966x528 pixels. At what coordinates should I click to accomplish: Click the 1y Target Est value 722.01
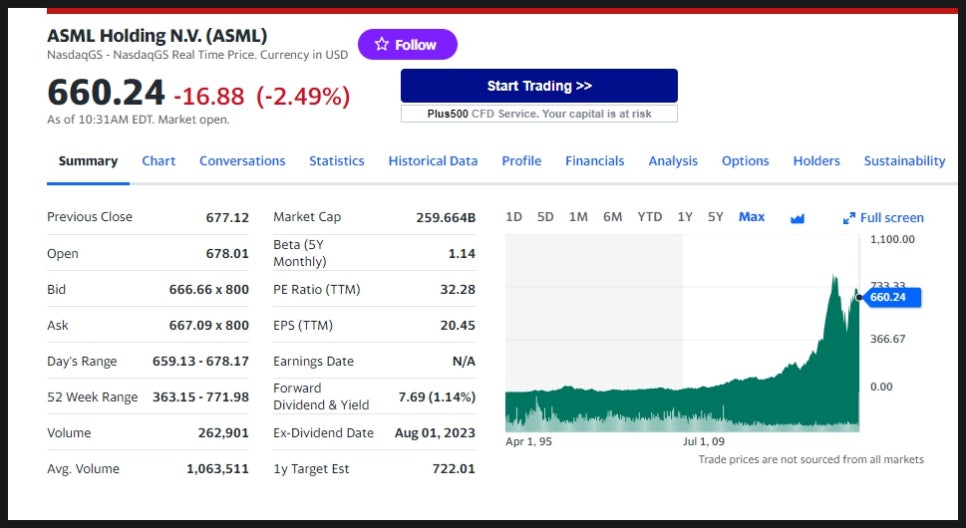pyautogui.click(x=453, y=469)
